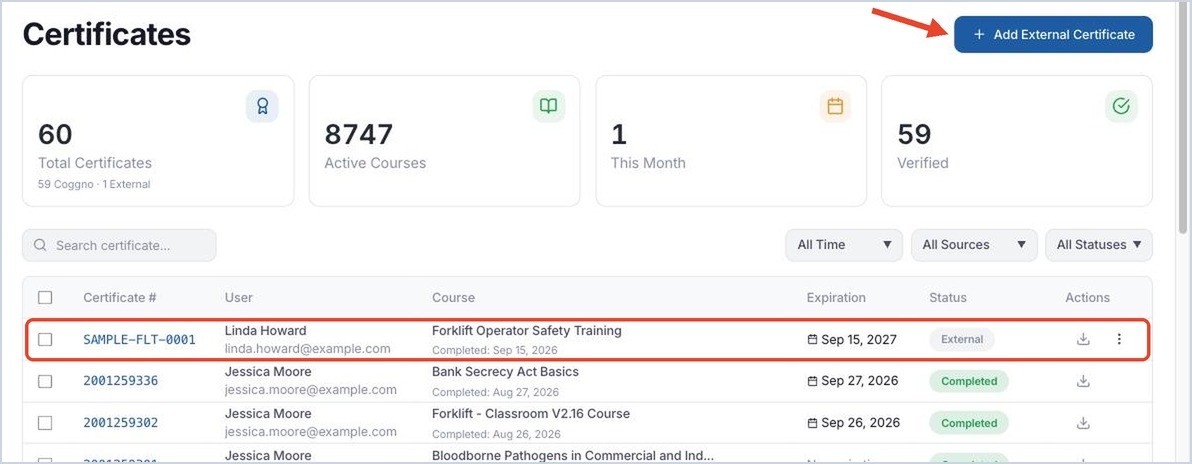Click the checkmark icon on Verified card
The width and height of the screenshot is (1192, 464).
(x=1121, y=106)
